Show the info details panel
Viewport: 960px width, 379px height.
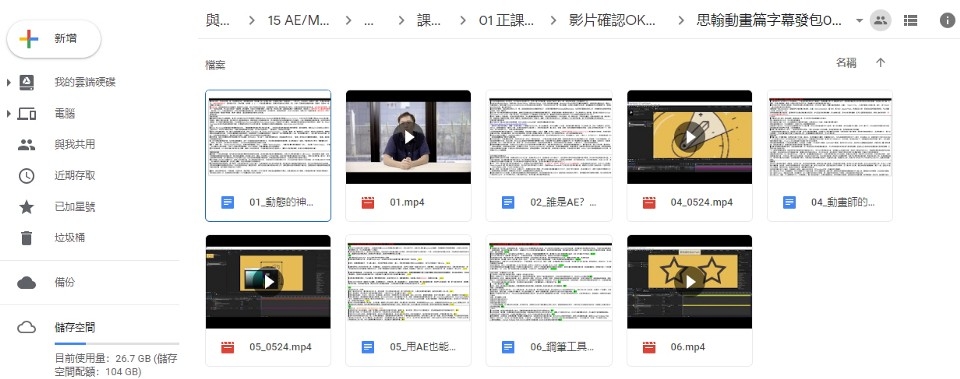(947, 21)
